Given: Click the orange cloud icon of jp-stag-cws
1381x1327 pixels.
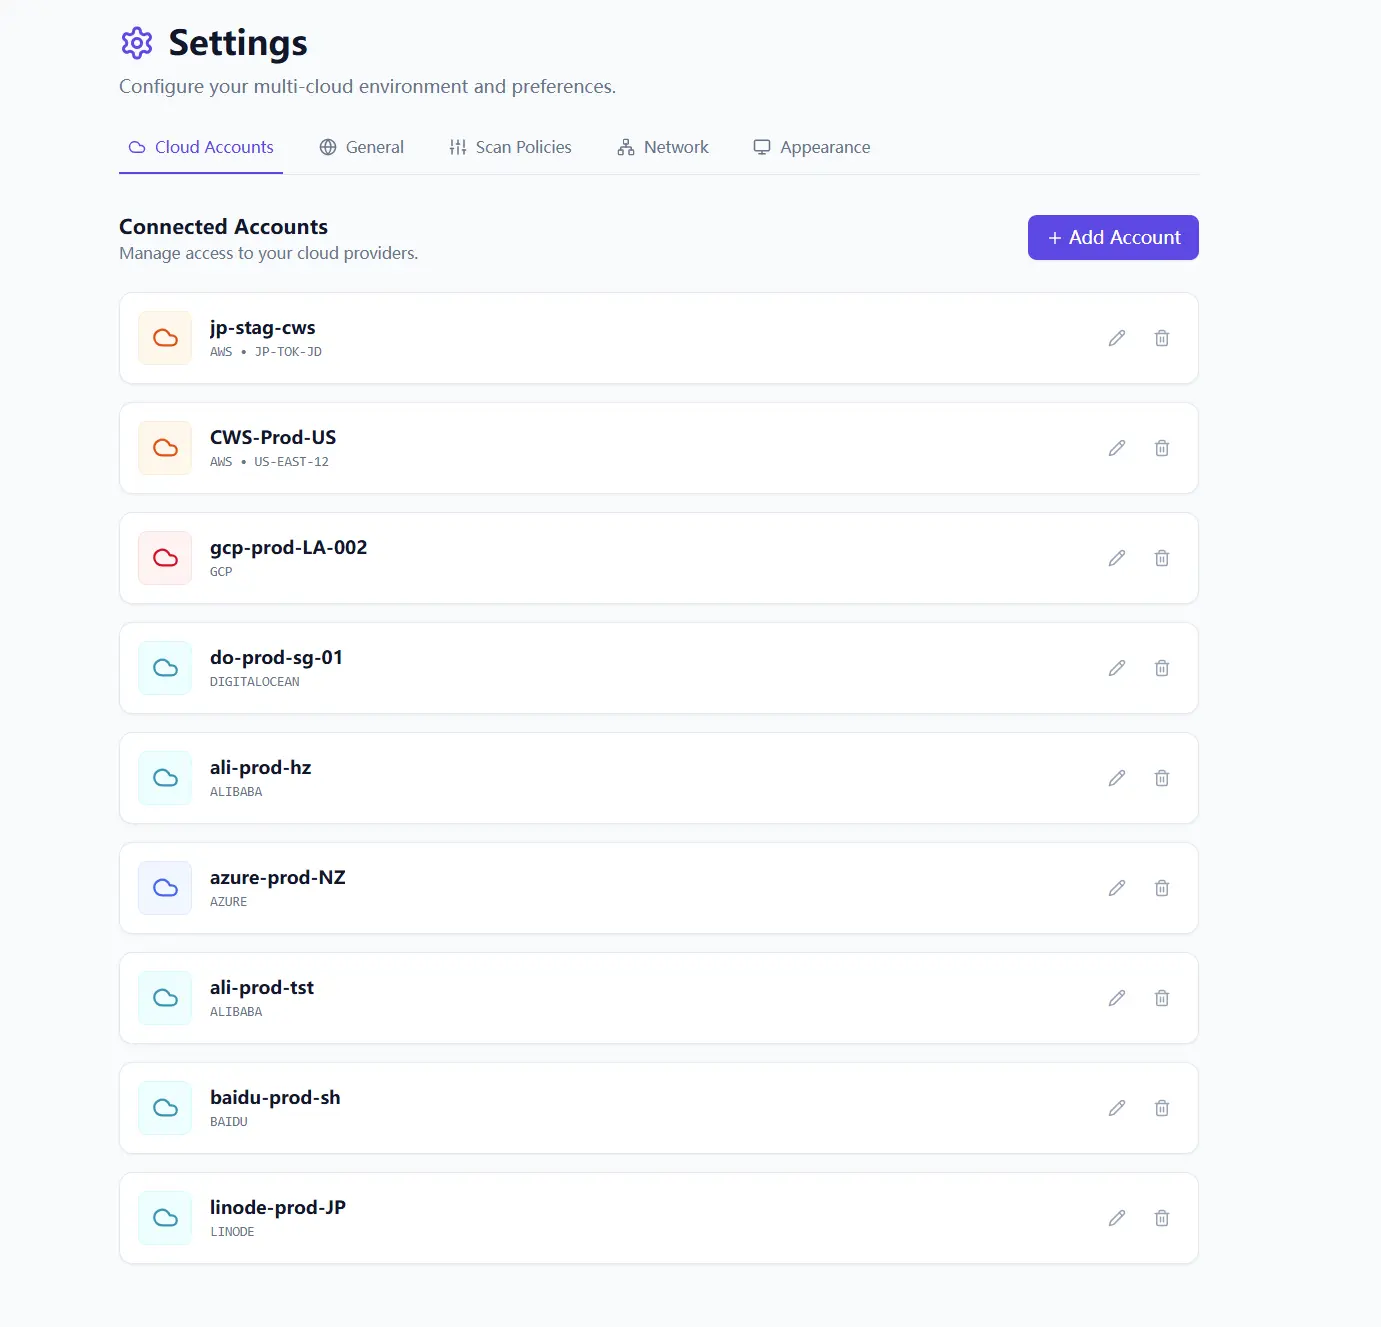Looking at the screenshot, I should [x=165, y=338].
